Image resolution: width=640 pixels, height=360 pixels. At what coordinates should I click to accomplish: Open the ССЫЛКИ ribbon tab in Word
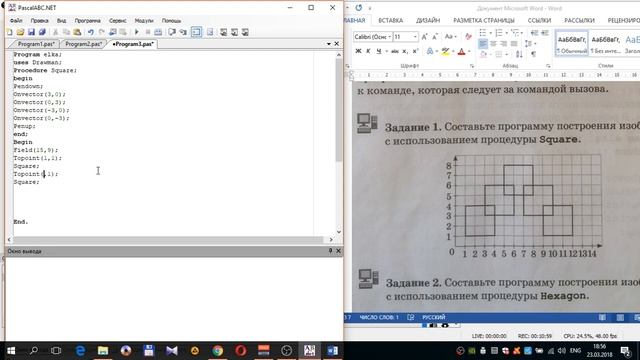click(x=539, y=20)
